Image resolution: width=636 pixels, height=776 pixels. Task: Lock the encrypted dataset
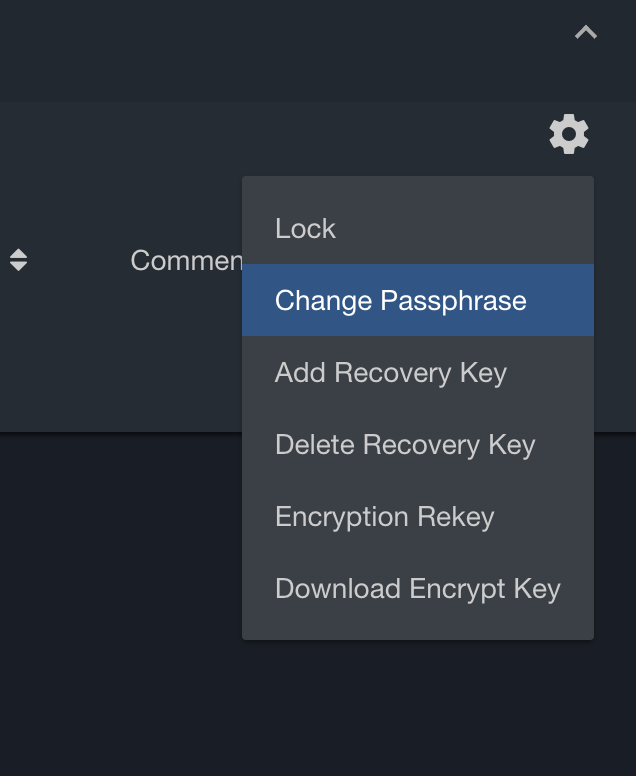pyautogui.click(x=418, y=228)
